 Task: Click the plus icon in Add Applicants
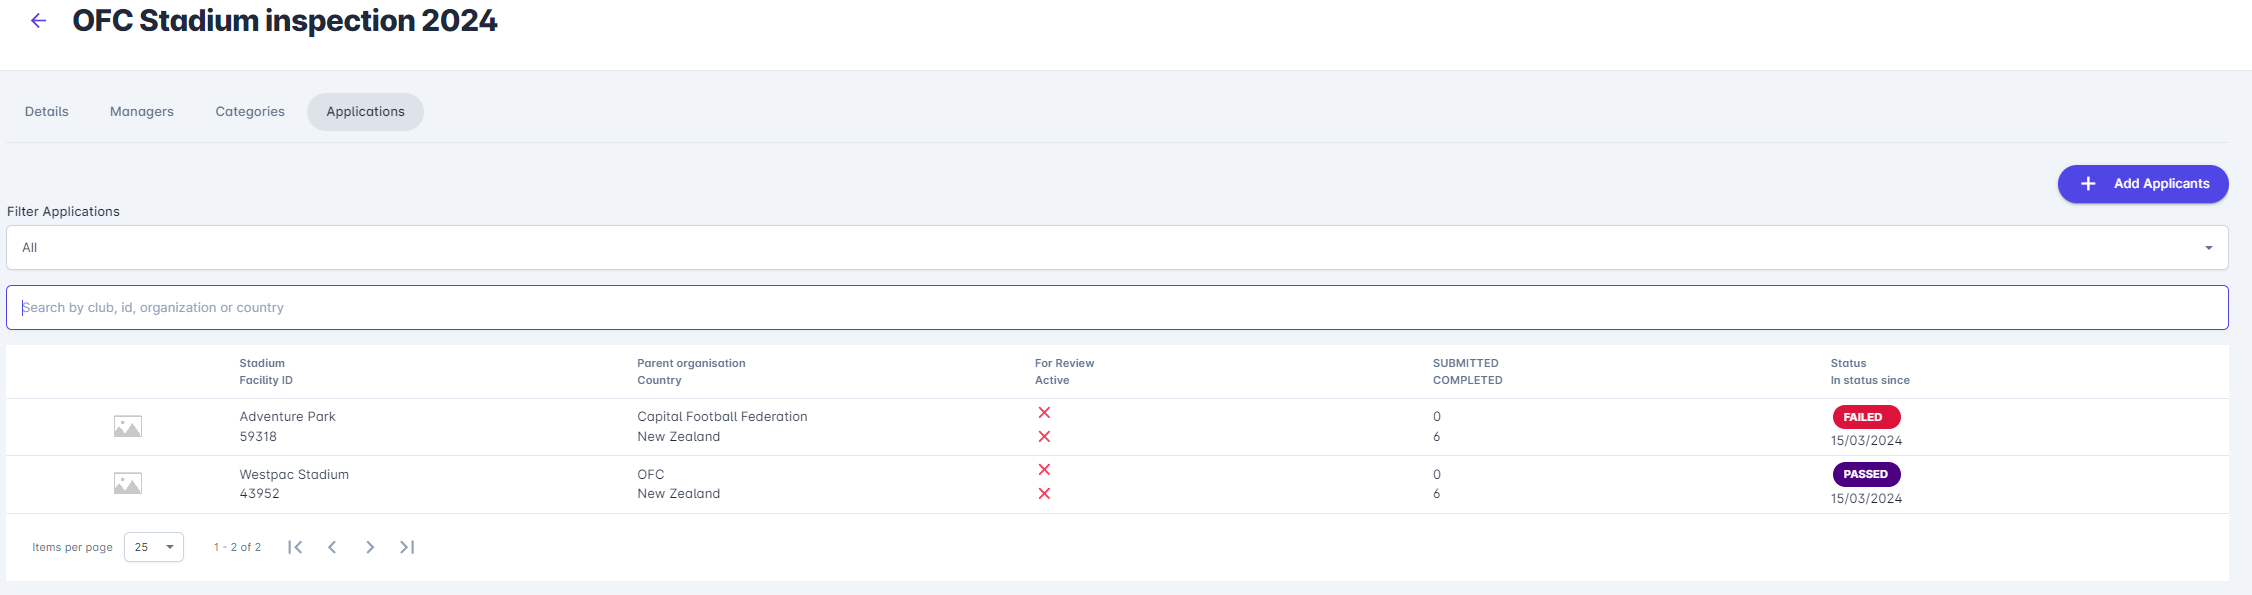pyautogui.click(x=2088, y=184)
